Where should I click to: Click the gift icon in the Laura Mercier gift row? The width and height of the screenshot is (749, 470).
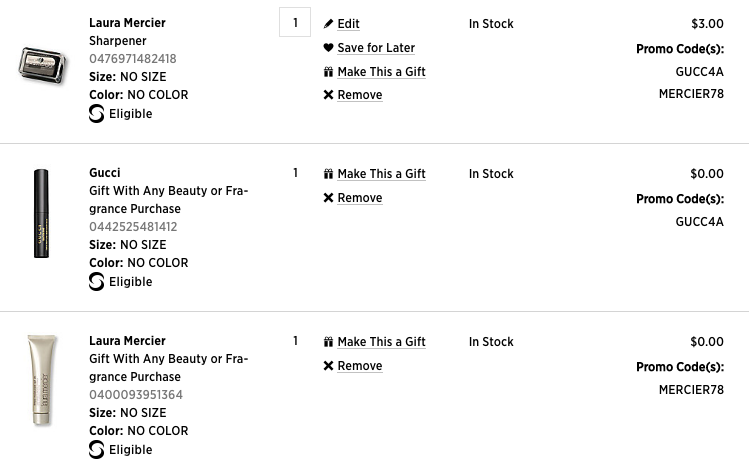pos(328,342)
